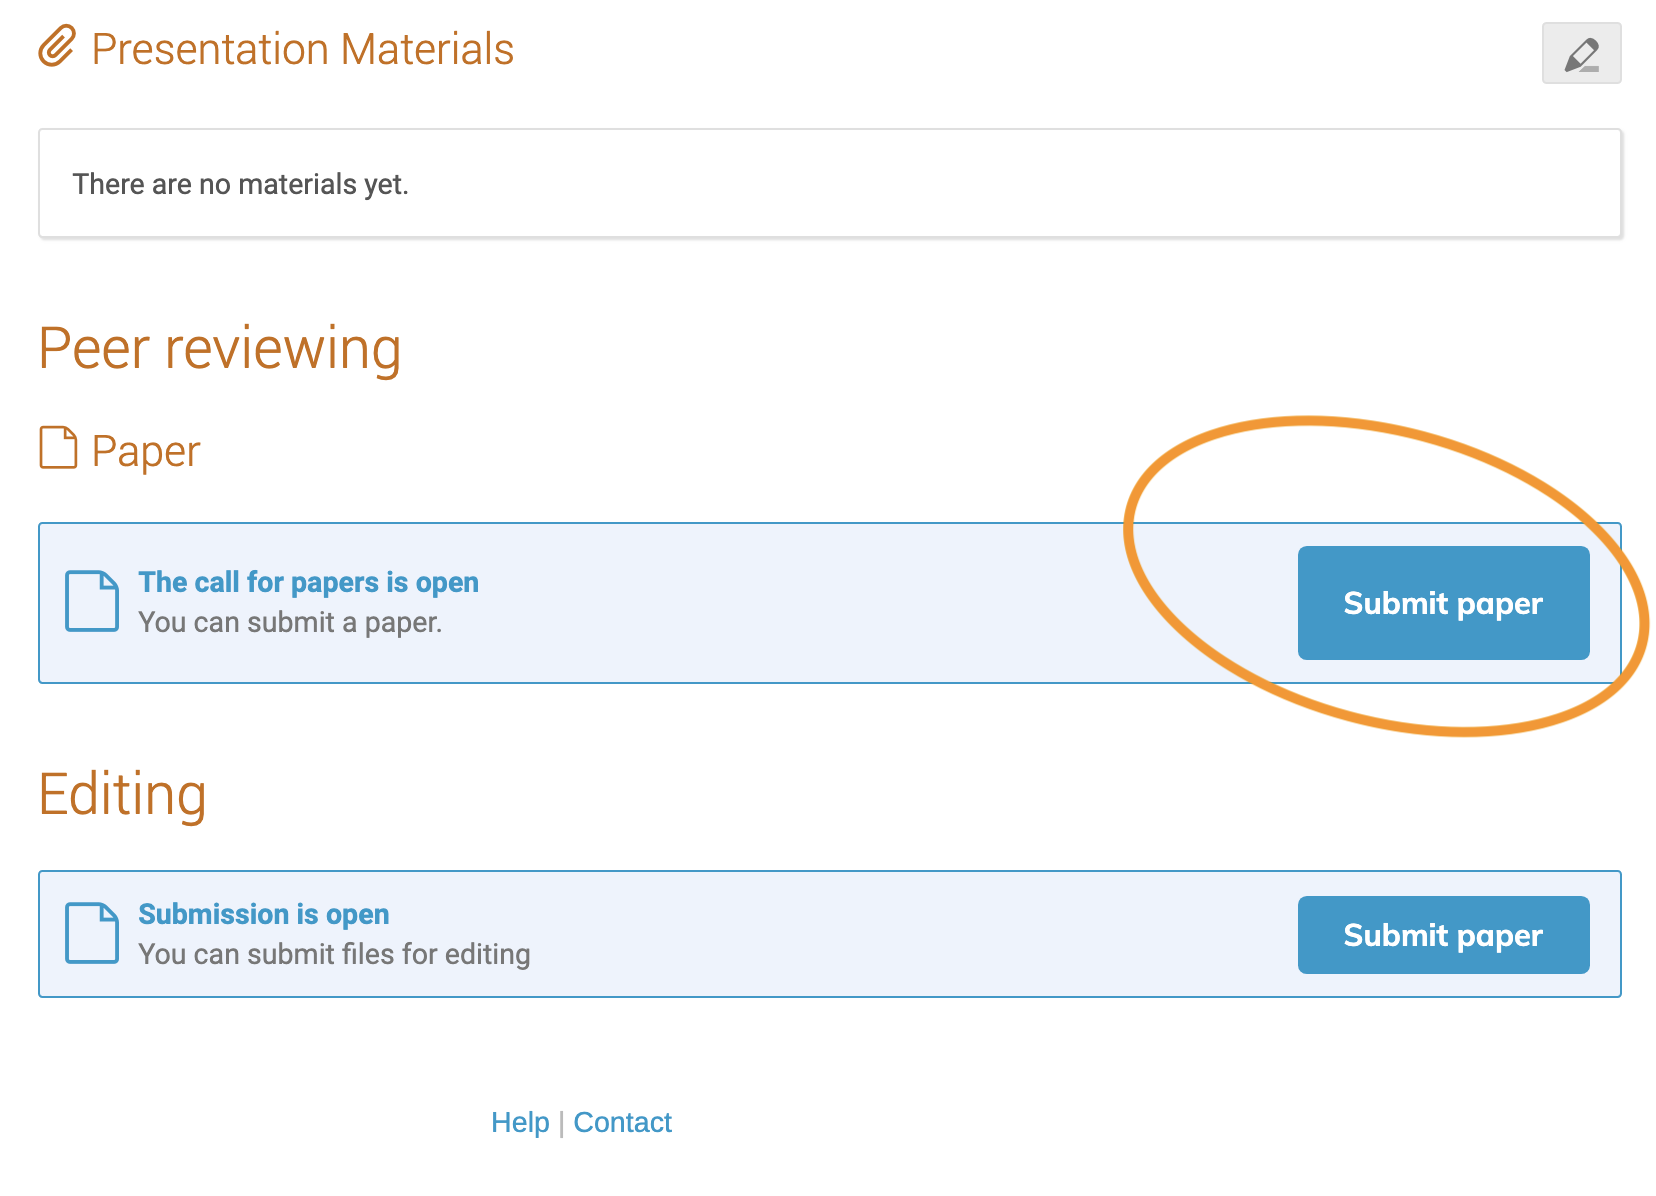Open the Contact link
Screen dimensions: 1656x1196
pos(622,1122)
